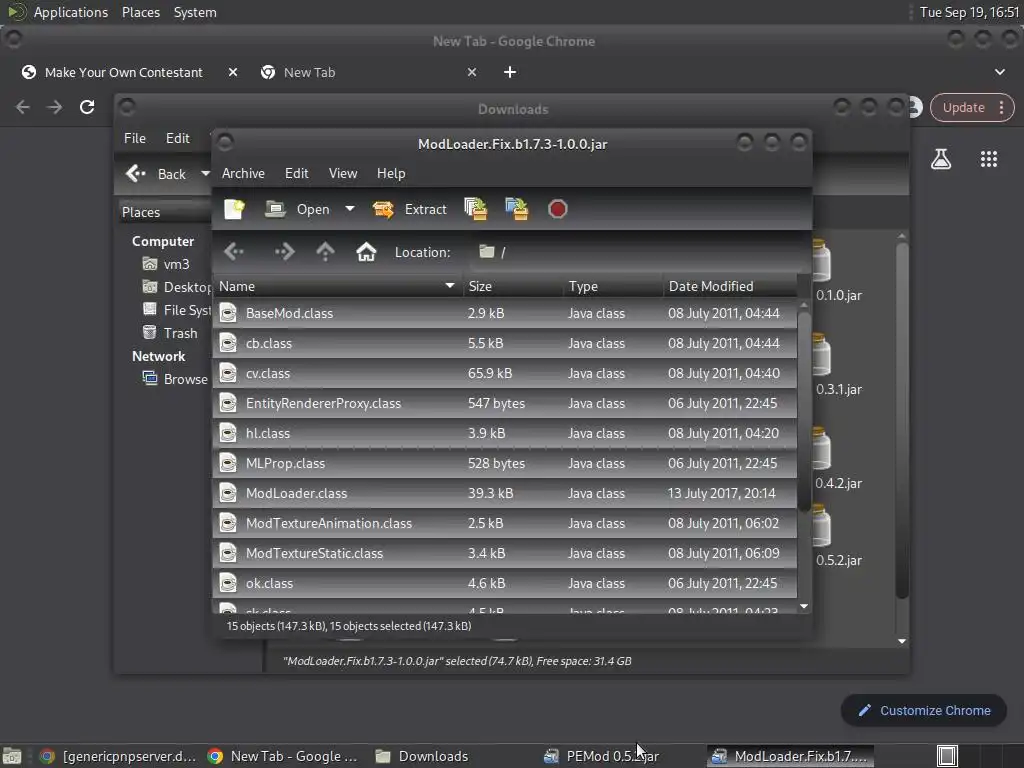
Task: Select cb.class file row
Action: 505,343
